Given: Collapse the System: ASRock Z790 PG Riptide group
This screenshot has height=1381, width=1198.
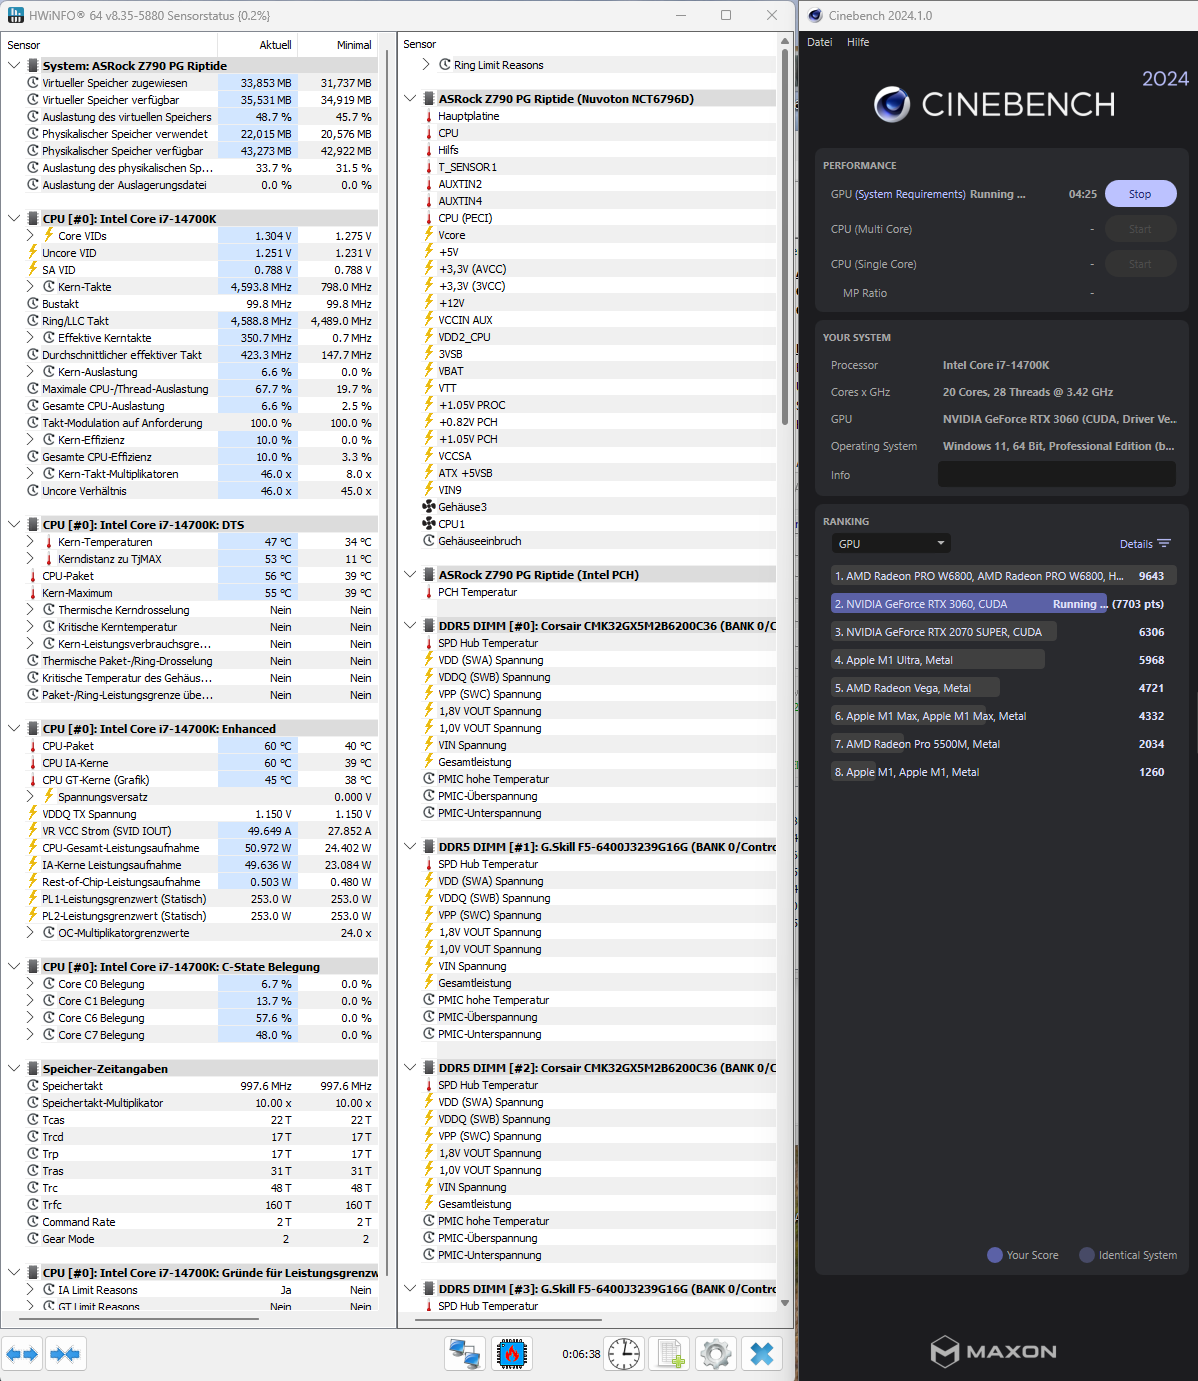Looking at the screenshot, I should tap(14, 66).
